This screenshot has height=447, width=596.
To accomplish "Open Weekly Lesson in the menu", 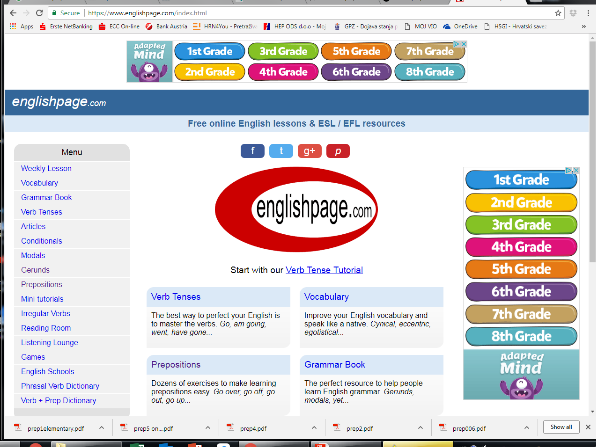I will 46,168.
